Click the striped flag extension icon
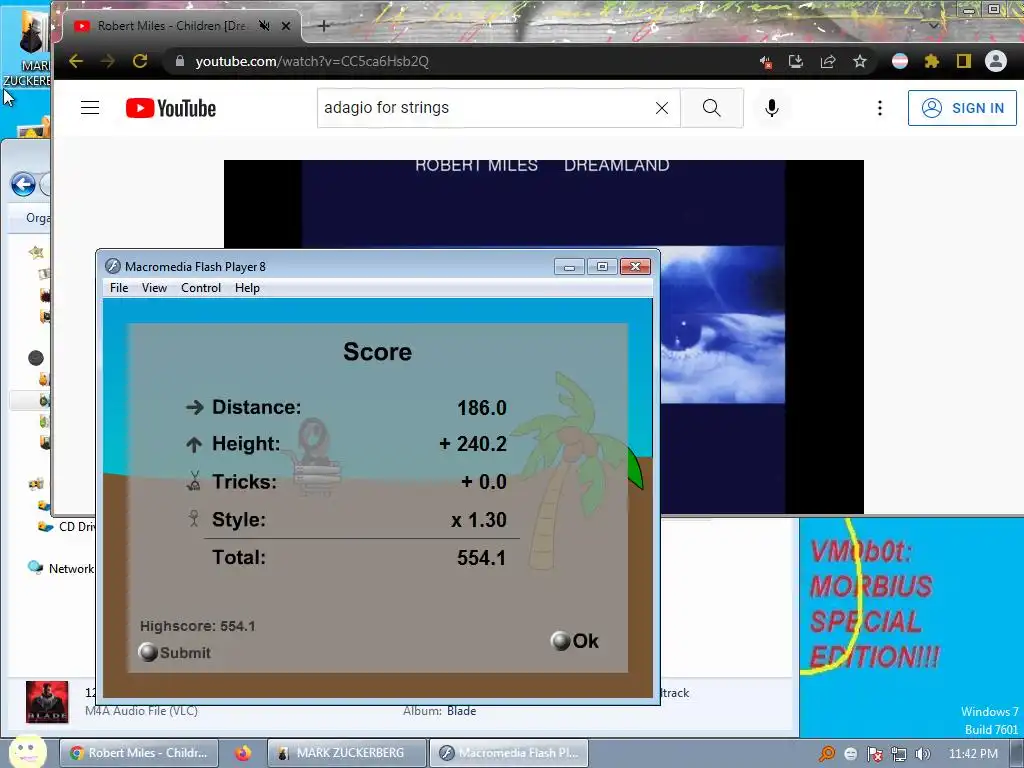Viewport: 1024px width, 768px height. tap(900, 61)
